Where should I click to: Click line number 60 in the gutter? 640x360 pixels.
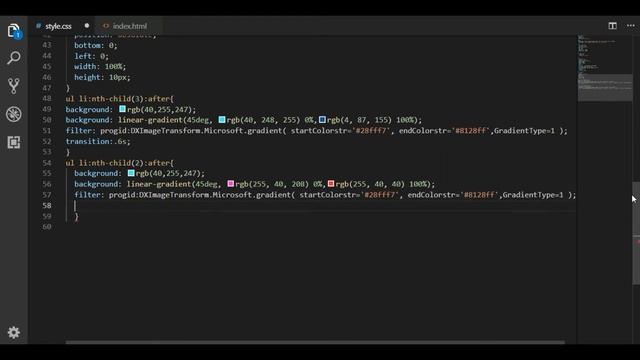(47, 227)
